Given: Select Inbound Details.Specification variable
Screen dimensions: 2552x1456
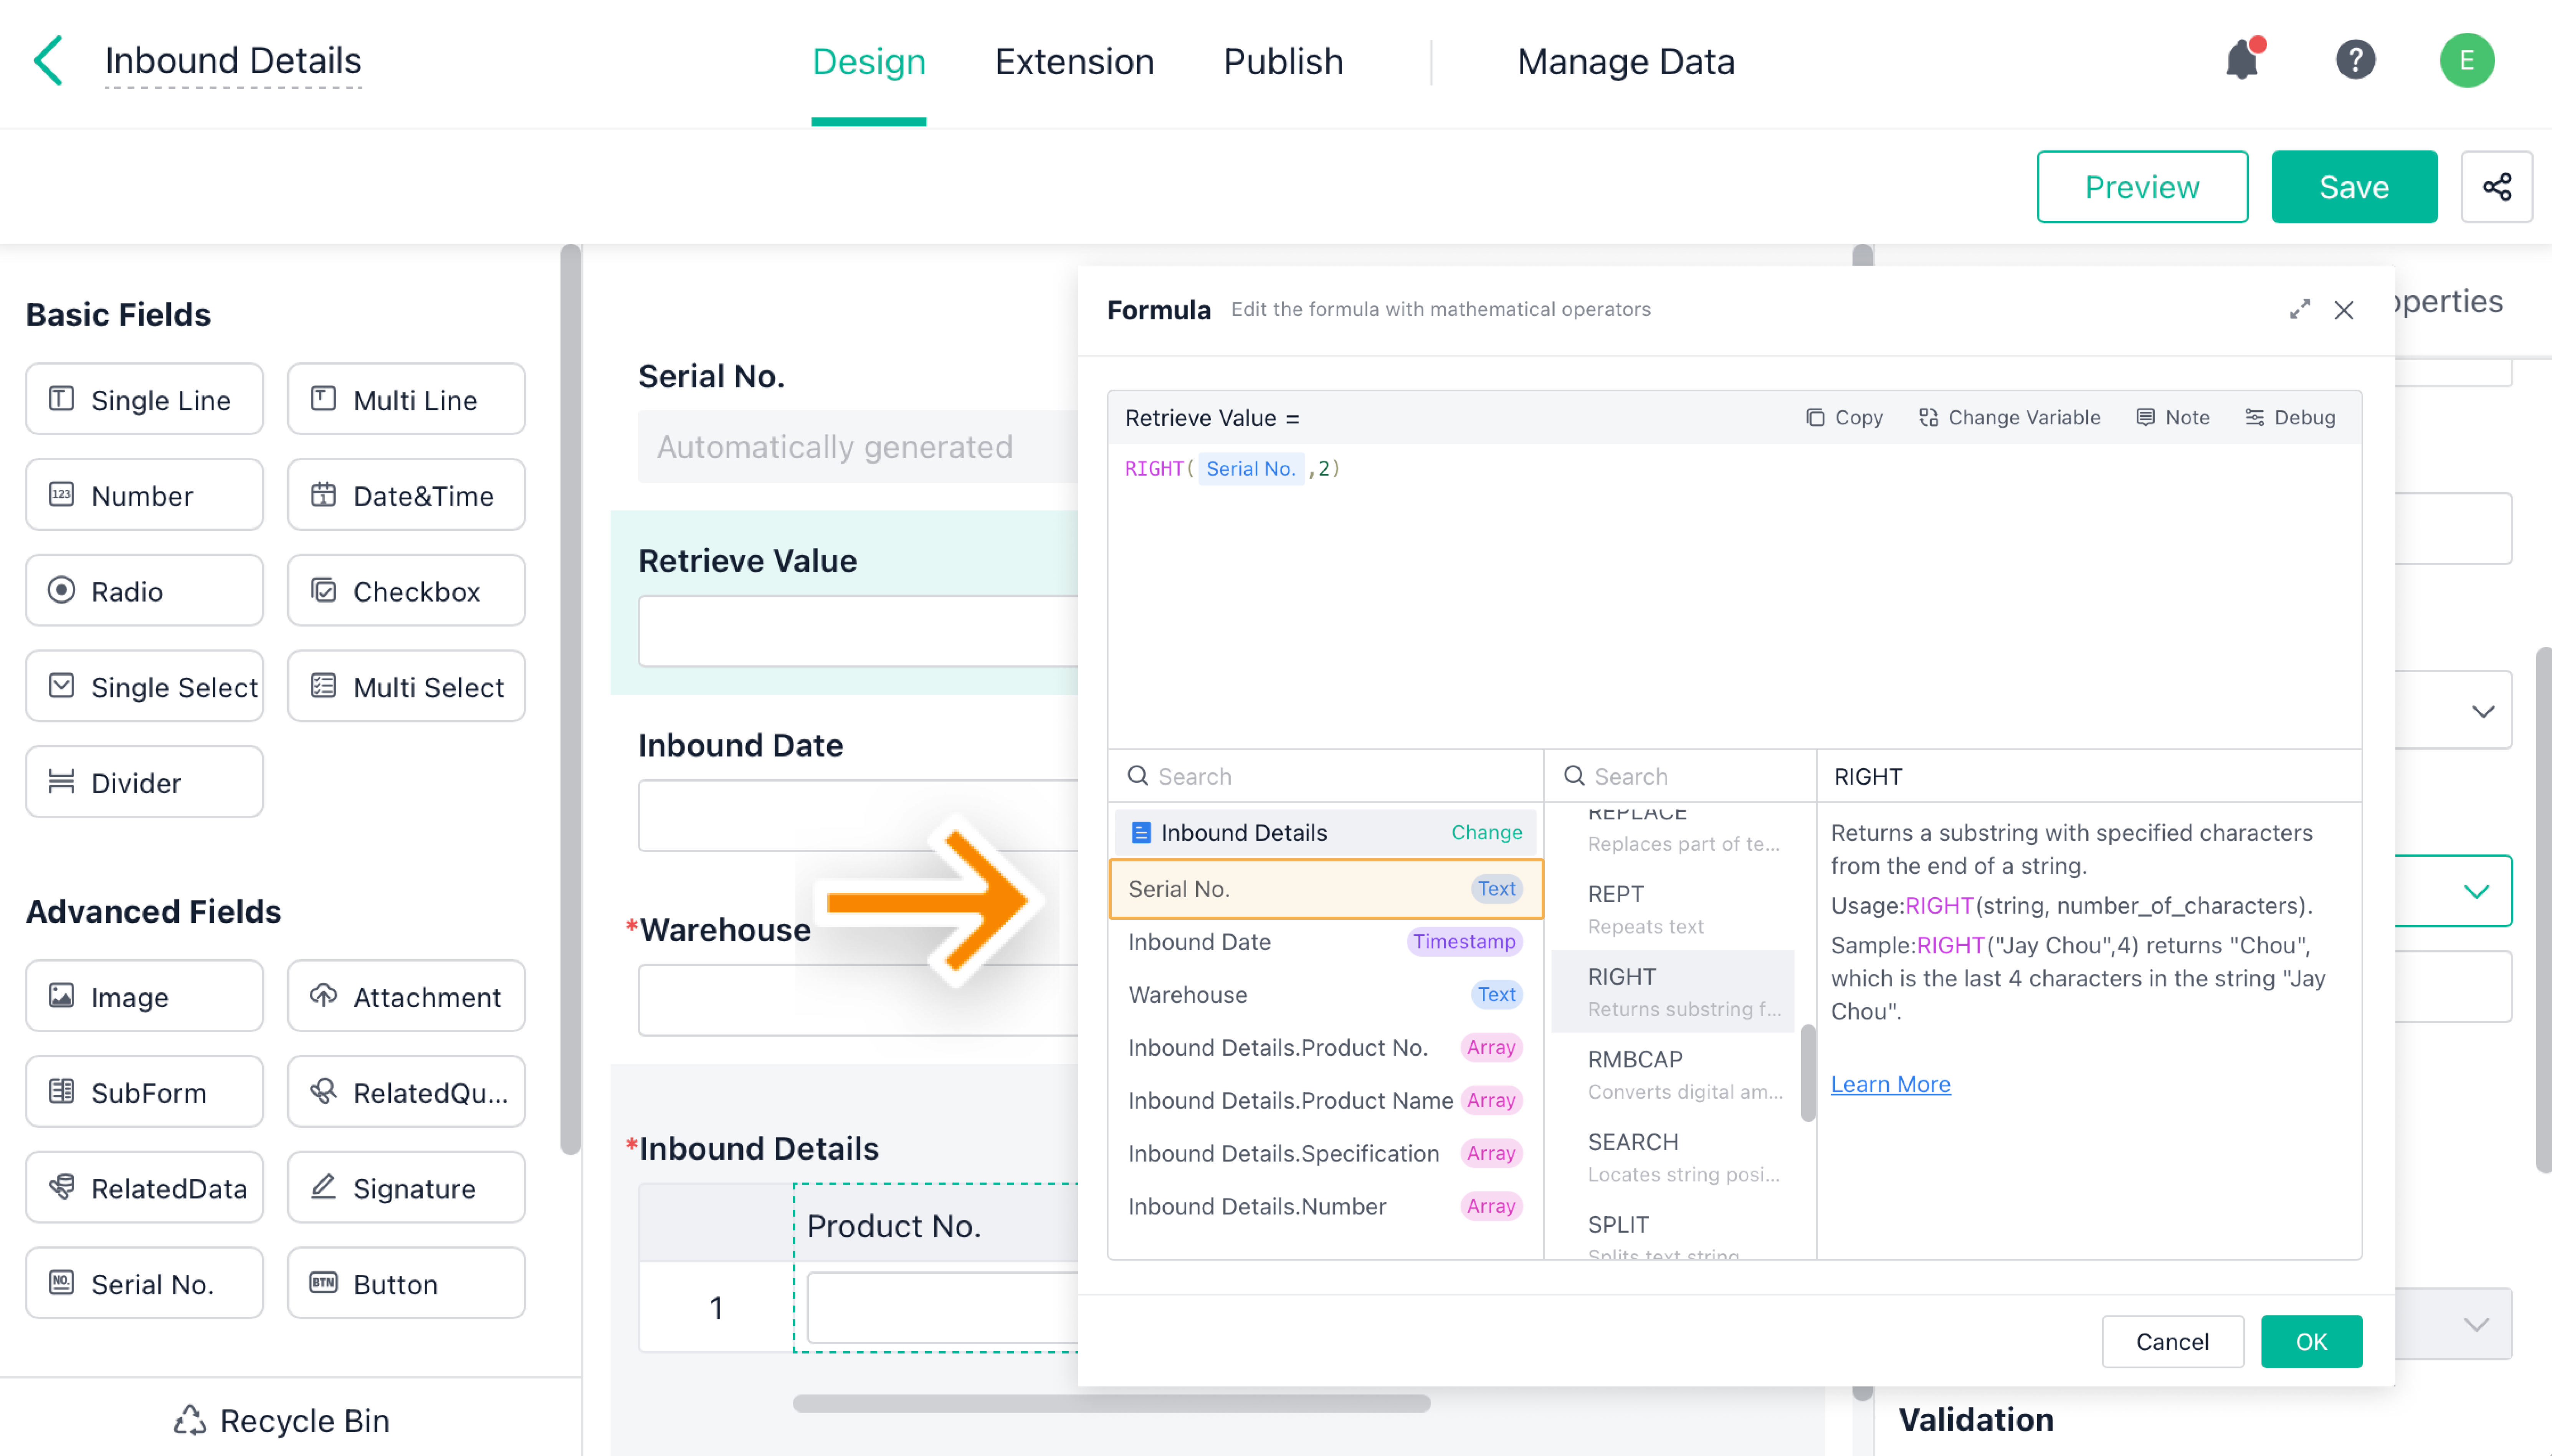Looking at the screenshot, I should click(1325, 1154).
